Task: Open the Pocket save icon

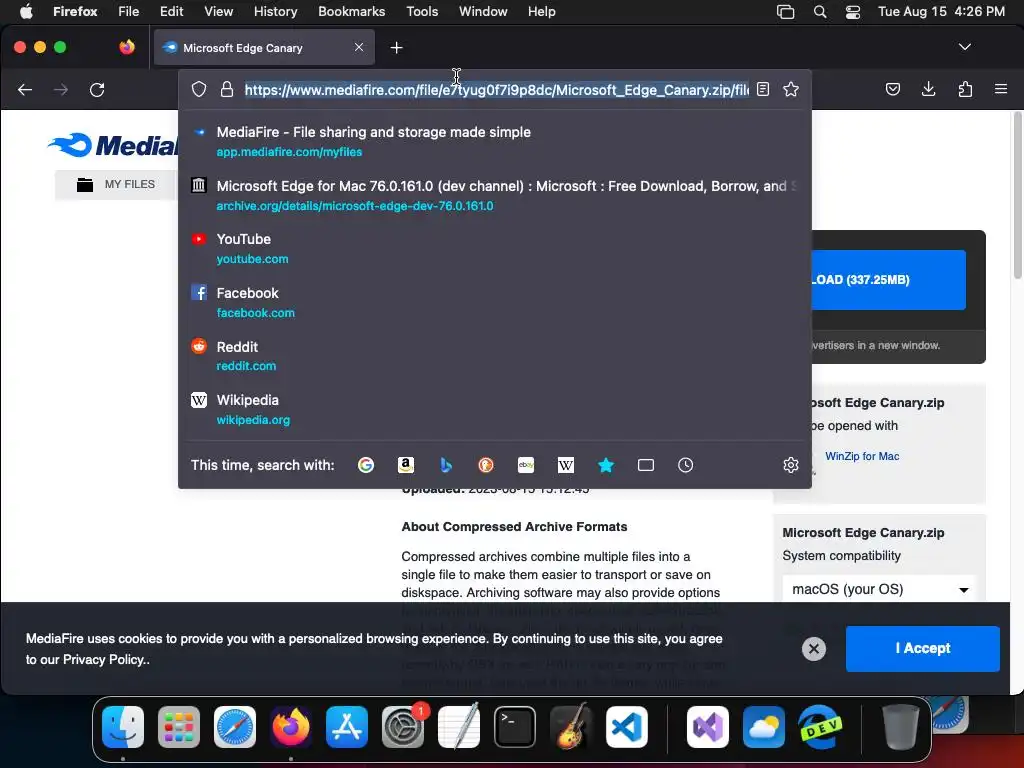Action: (893, 89)
